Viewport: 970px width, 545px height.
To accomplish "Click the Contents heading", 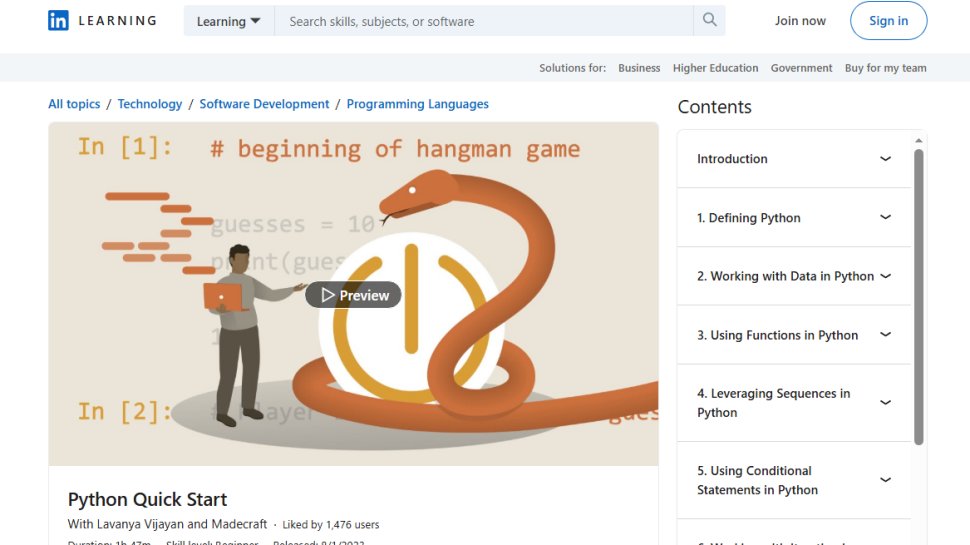I will (715, 107).
